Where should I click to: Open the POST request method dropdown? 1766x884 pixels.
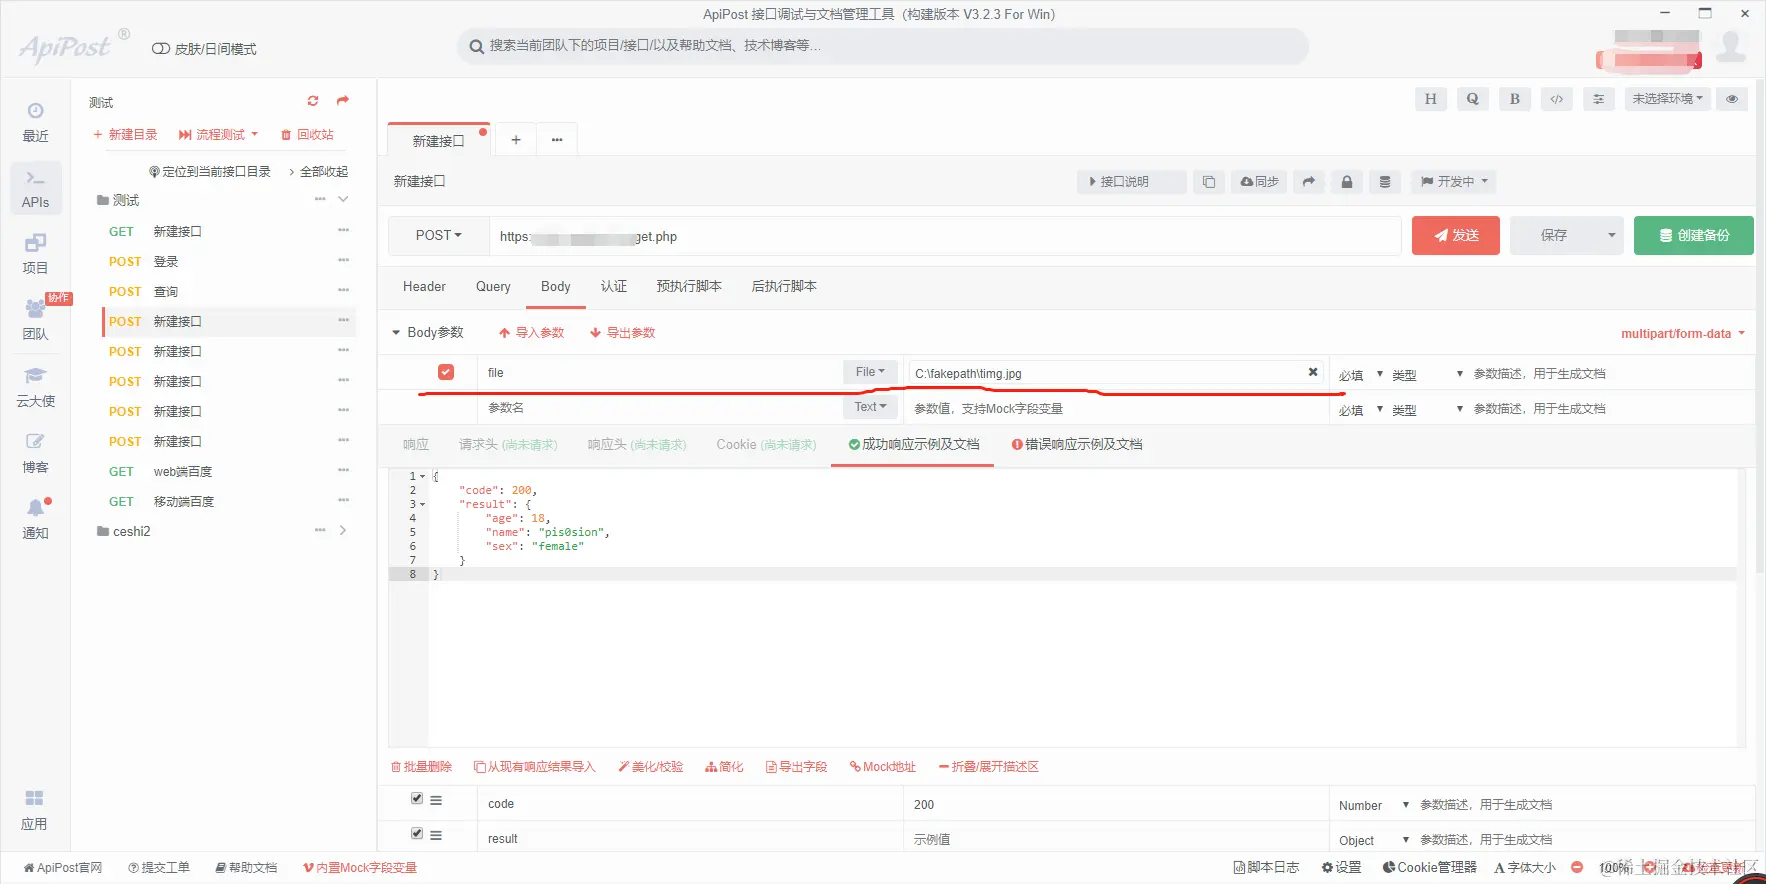(x=439, y=236)
